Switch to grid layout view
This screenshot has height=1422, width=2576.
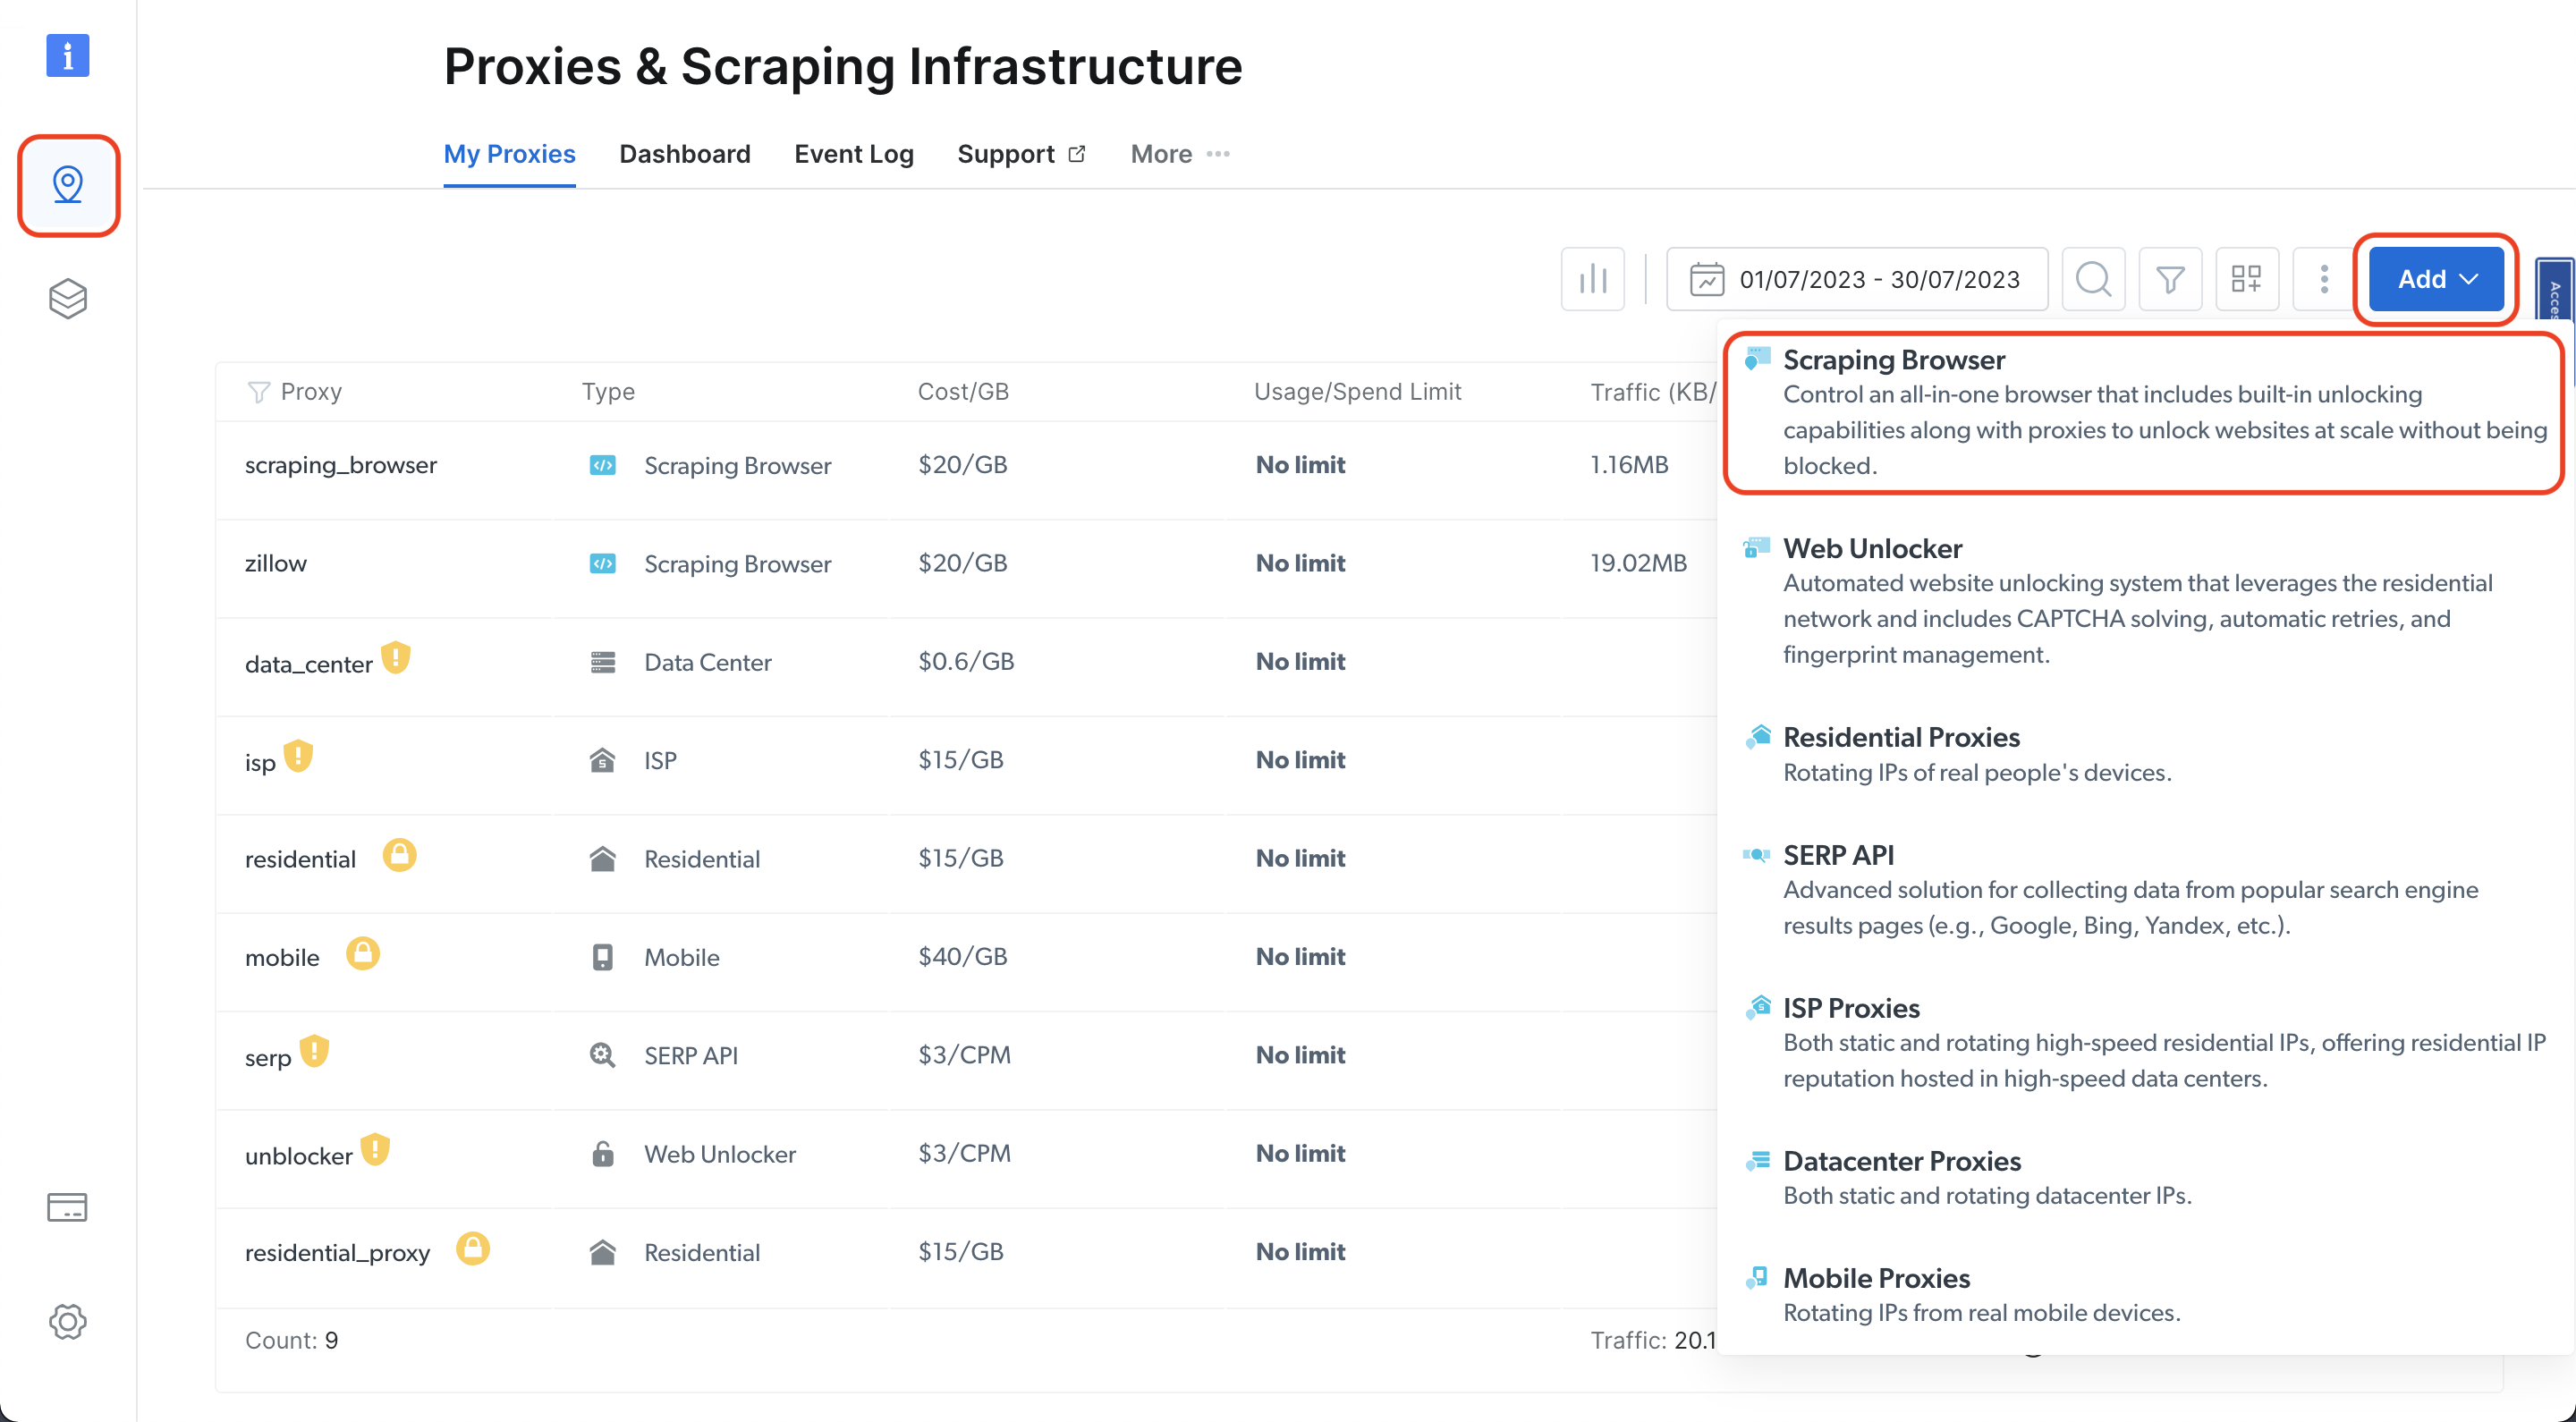click(x=2246, y=279)
